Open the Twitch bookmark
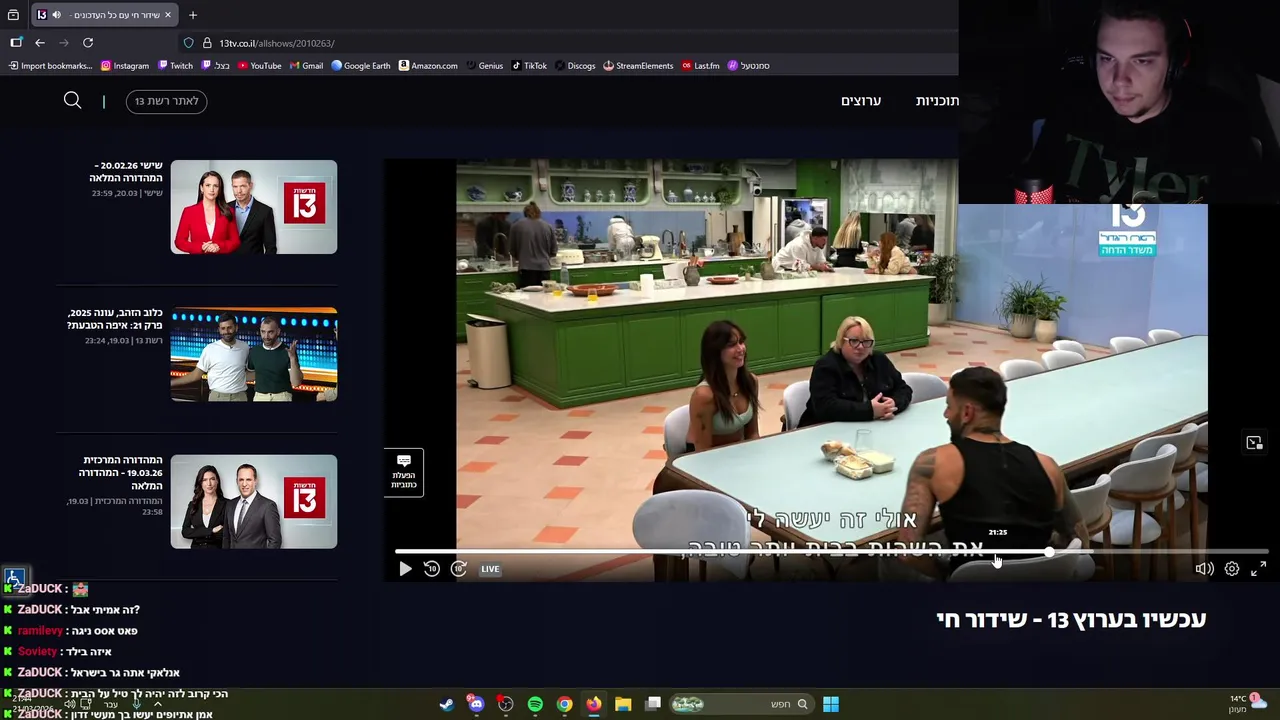 (x=175, y=66)
